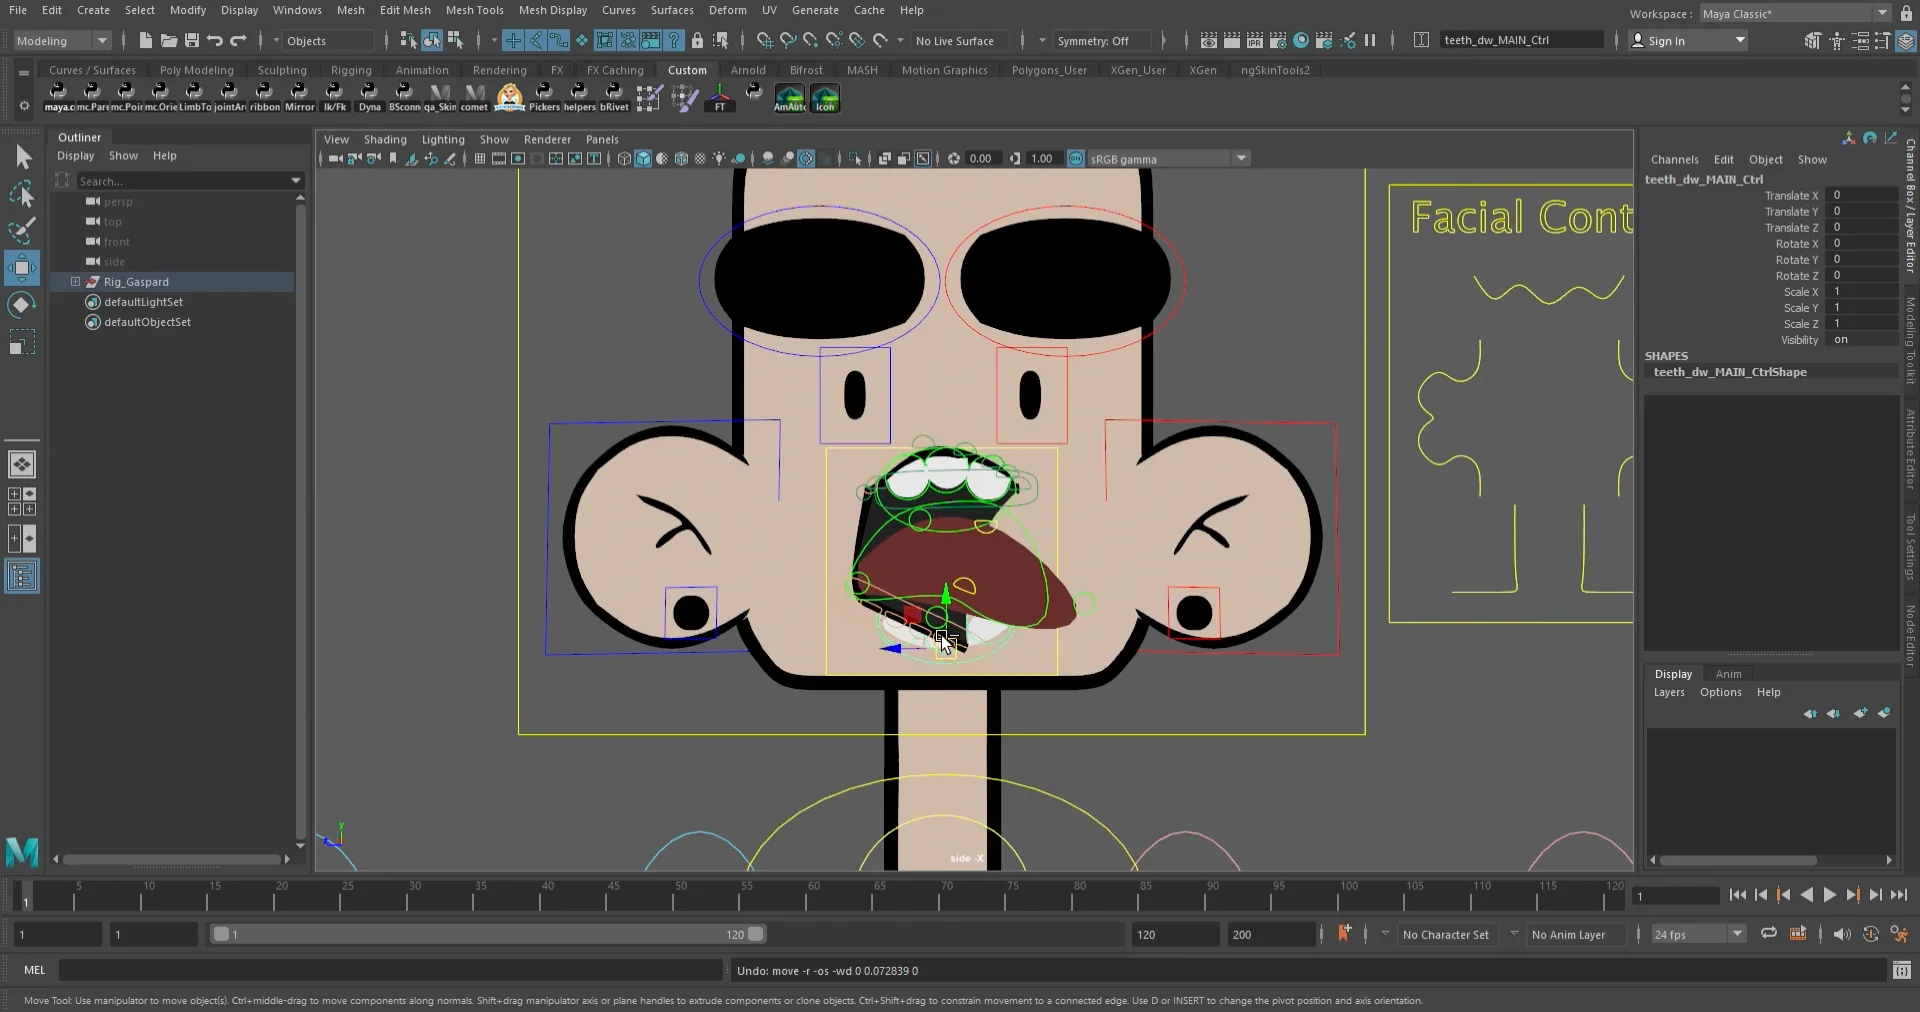Click the Undo icon in the toolbar
This screenshot has width=1920, height=1012.
212,40
